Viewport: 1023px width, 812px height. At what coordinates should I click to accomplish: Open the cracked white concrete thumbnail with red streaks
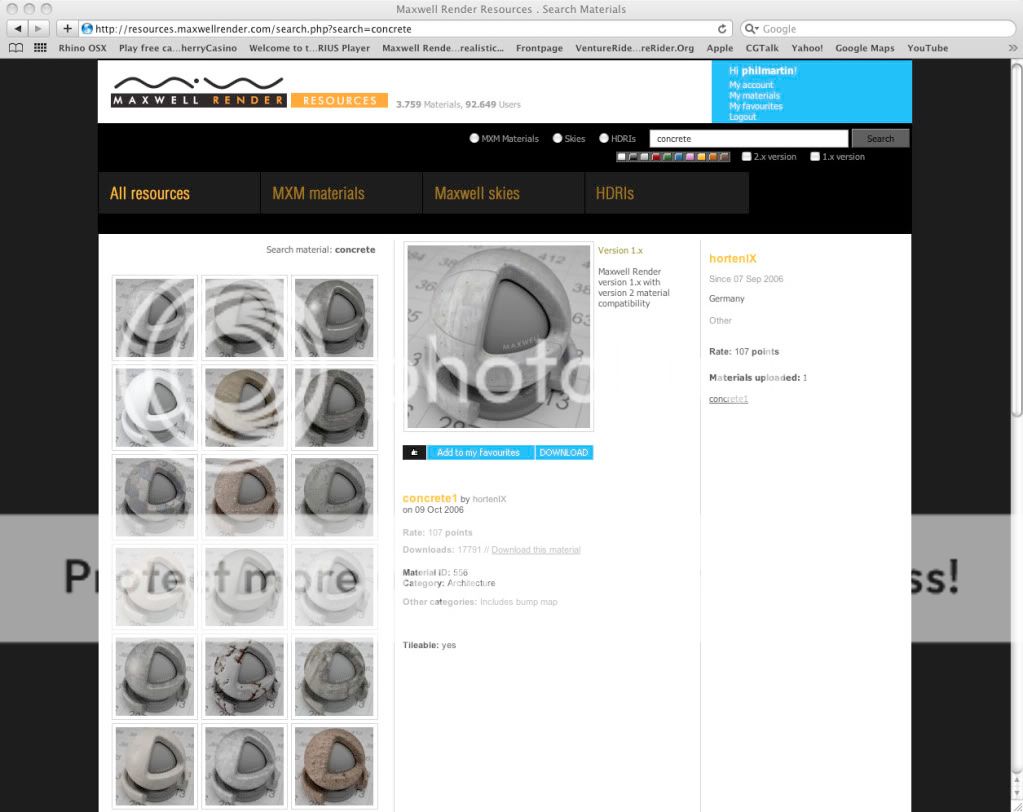(245, 676)
